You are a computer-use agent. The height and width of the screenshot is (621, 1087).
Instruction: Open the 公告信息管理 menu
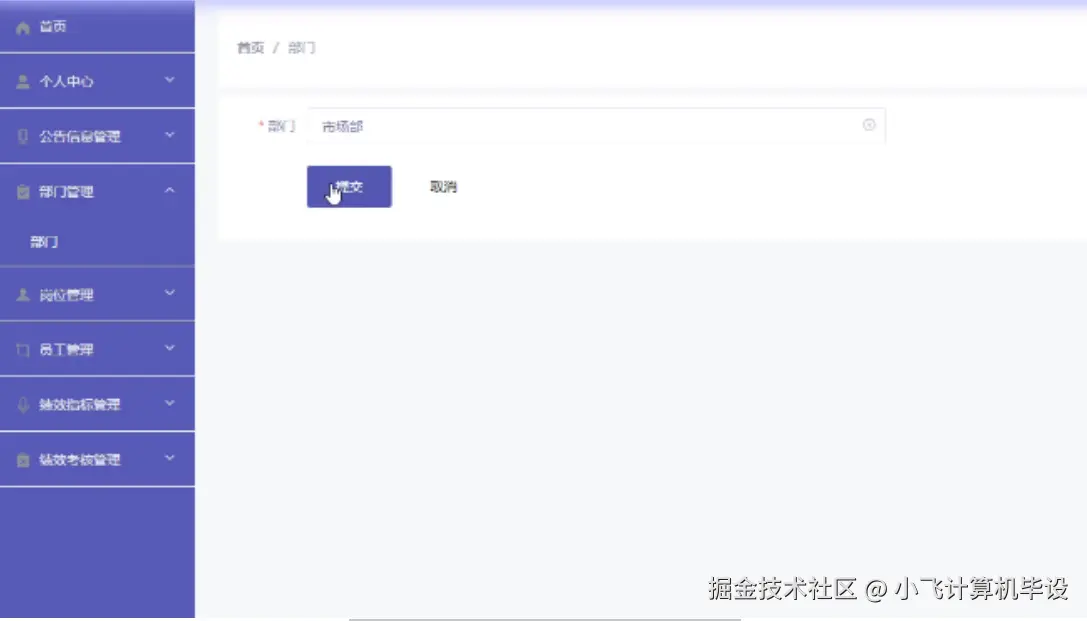97,136
